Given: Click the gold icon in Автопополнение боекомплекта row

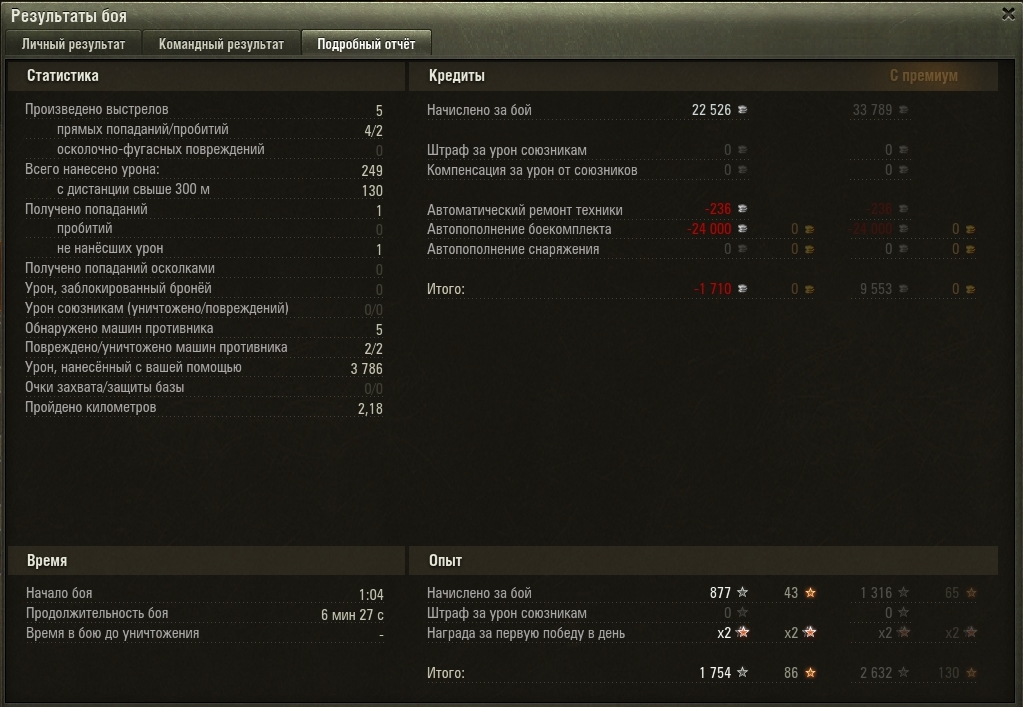Looking at the screenshot, I should point(810,229).
